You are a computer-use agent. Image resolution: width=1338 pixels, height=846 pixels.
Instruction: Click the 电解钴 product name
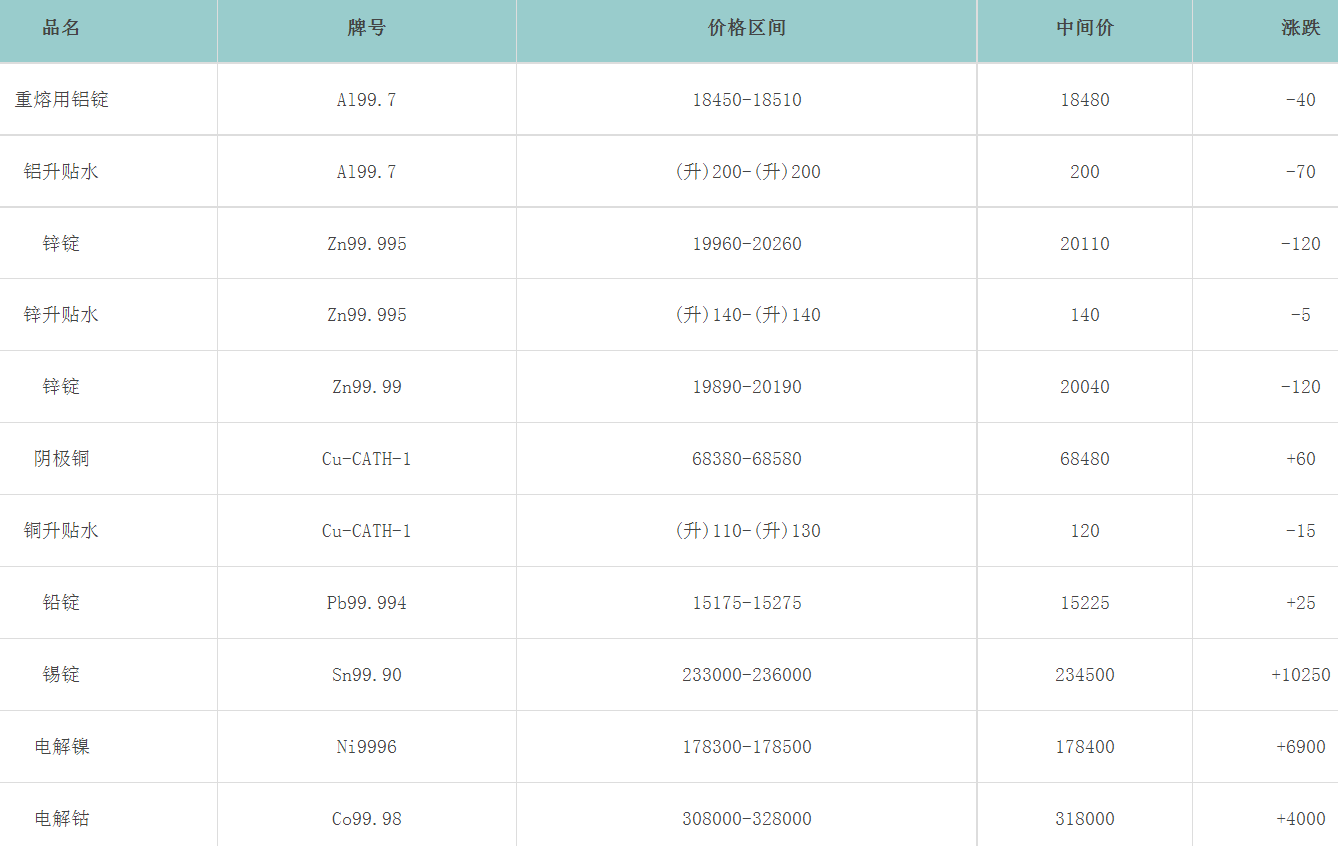(x=61, y=819)
